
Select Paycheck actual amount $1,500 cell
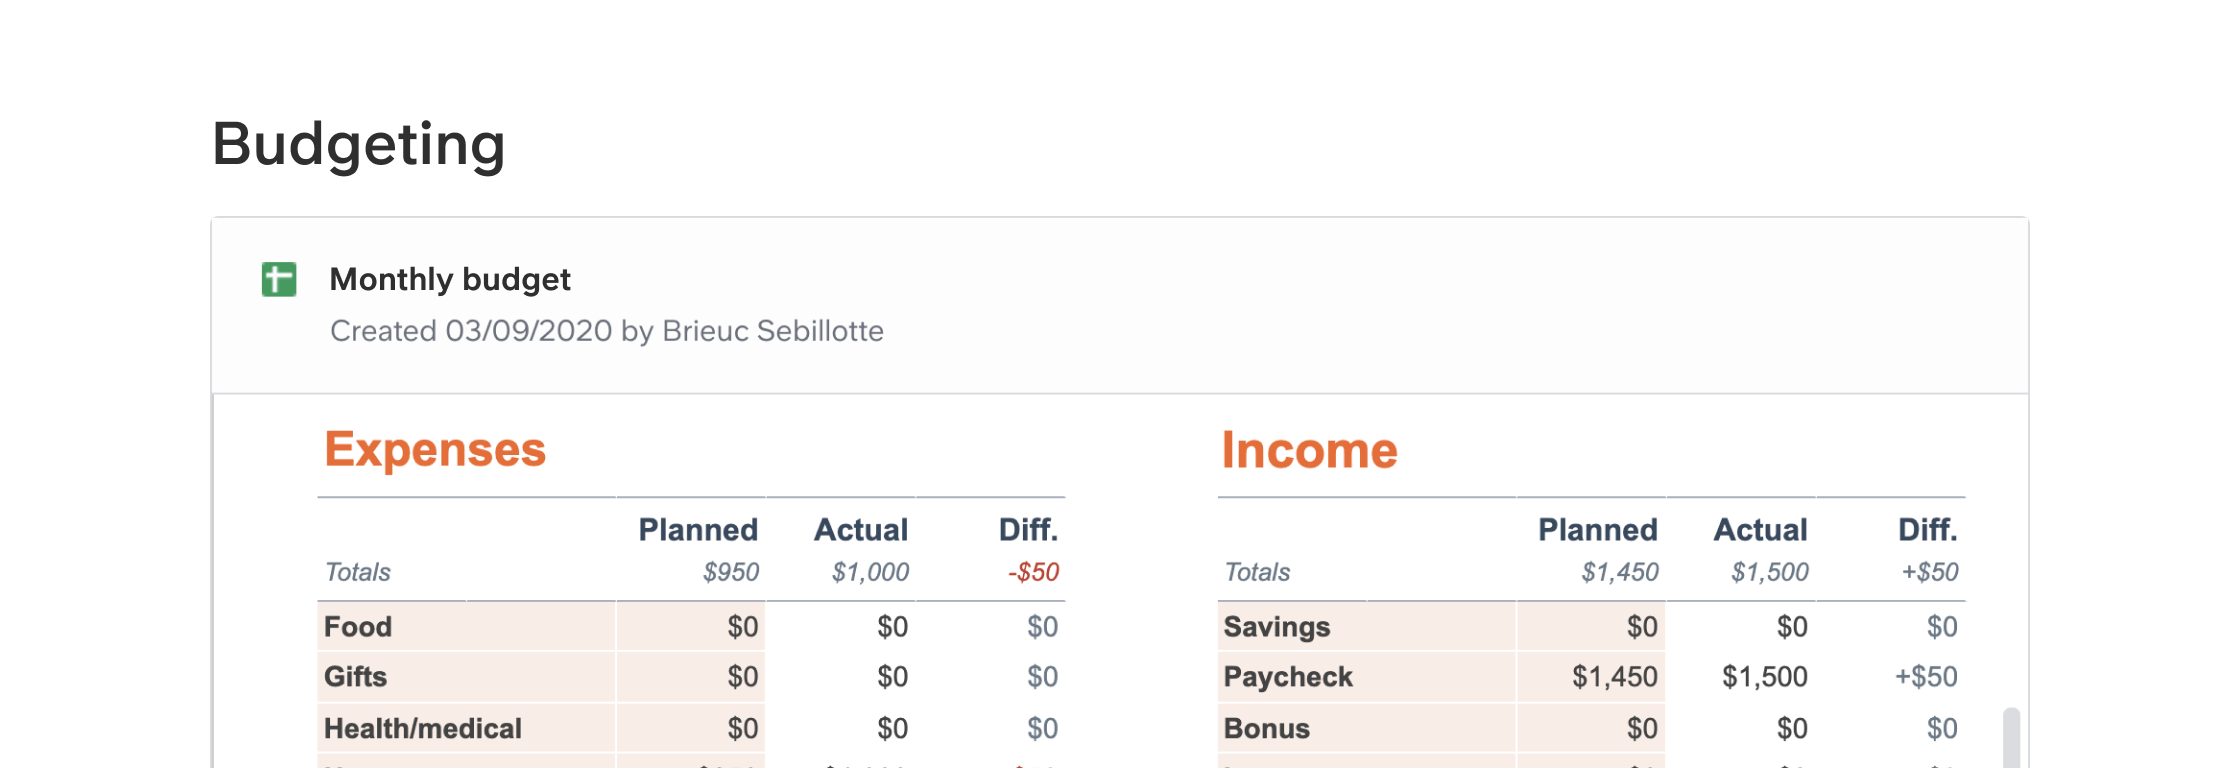(x=1764, y=677)
